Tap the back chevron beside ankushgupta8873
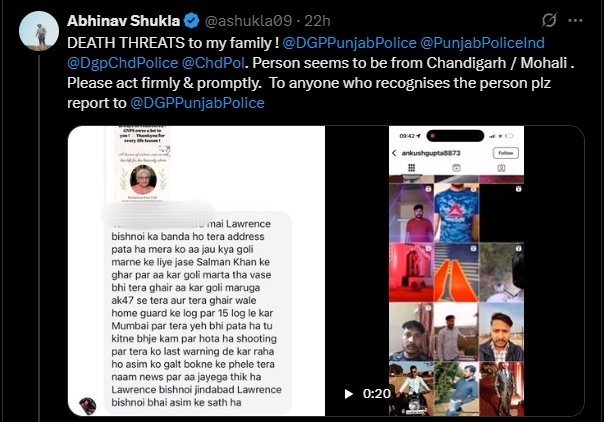Image resolution: width=604 pixels, height=422 pixels. point(394,153)
